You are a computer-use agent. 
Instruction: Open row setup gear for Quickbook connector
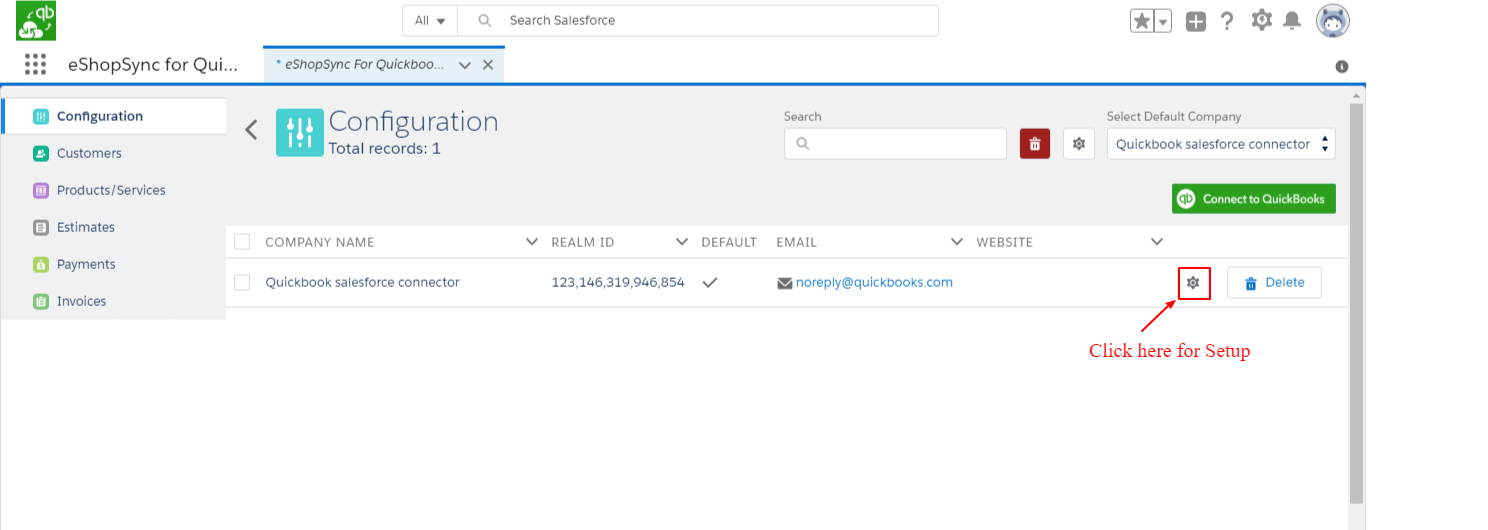(x=1193, y=283)
